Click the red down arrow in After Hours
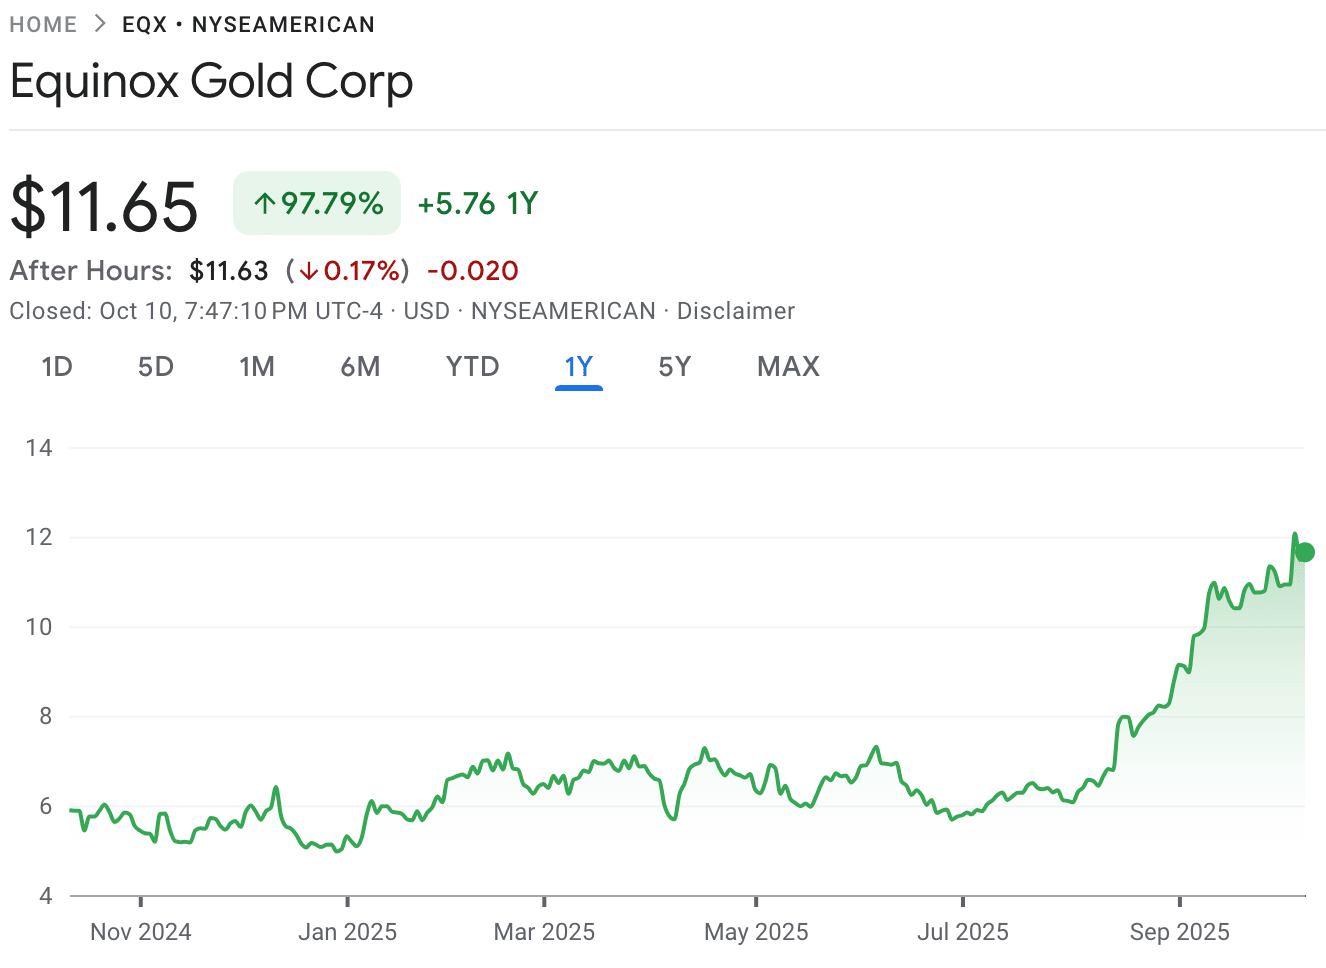The image size is (1326, 968). pos(309,271)
